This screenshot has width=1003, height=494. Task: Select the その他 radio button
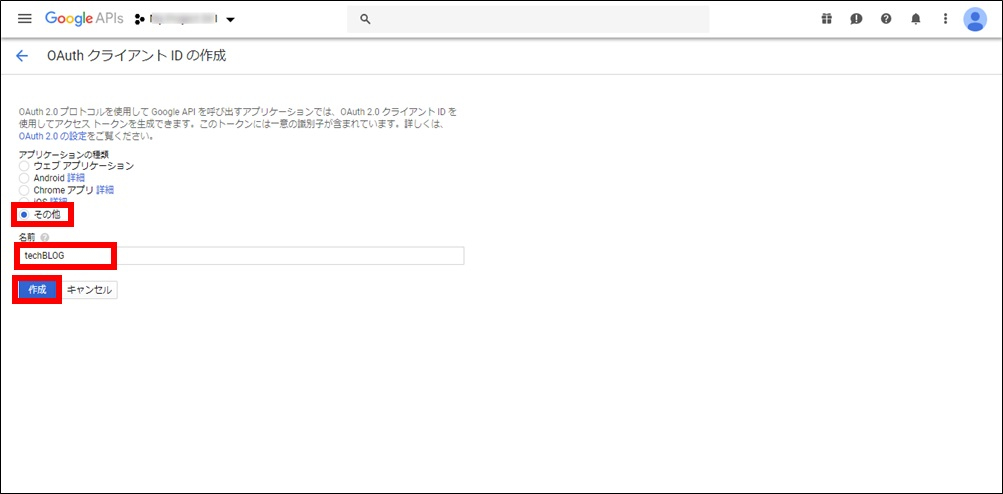24,214
